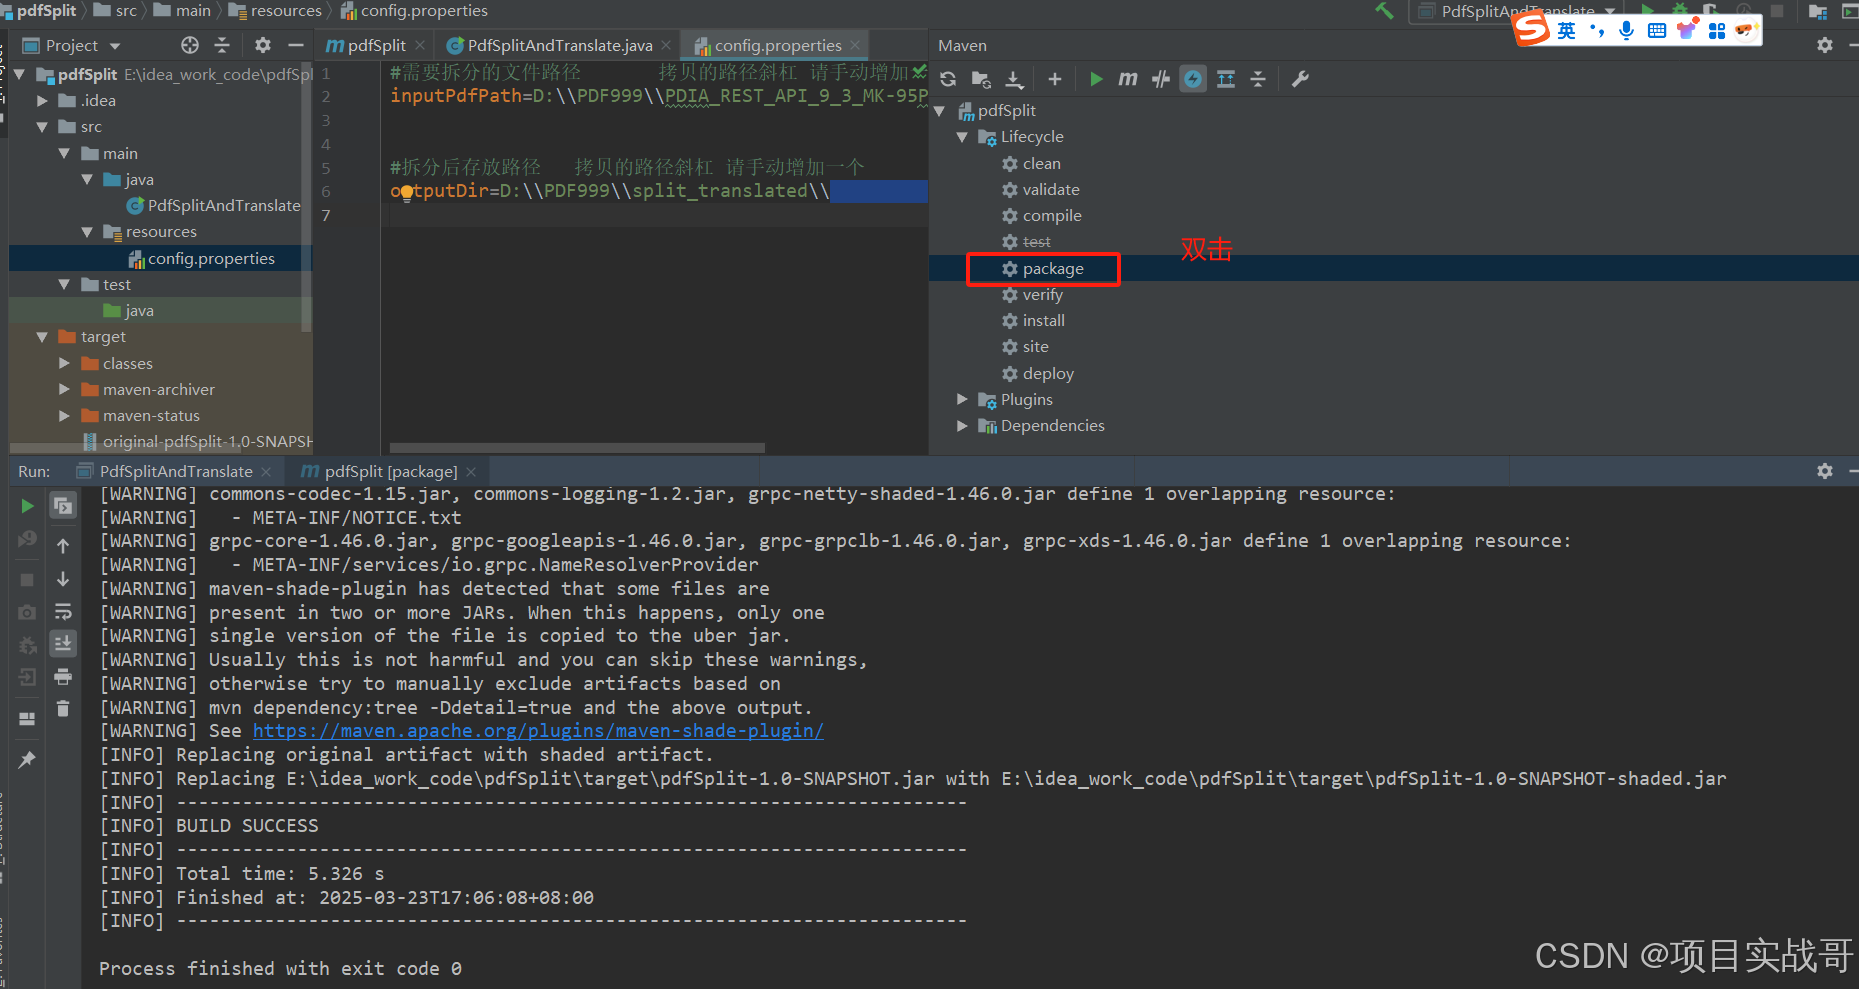This screenshot has height=989, width=1859.
Task: Expand the Plugins node
Action: point(962,399)
